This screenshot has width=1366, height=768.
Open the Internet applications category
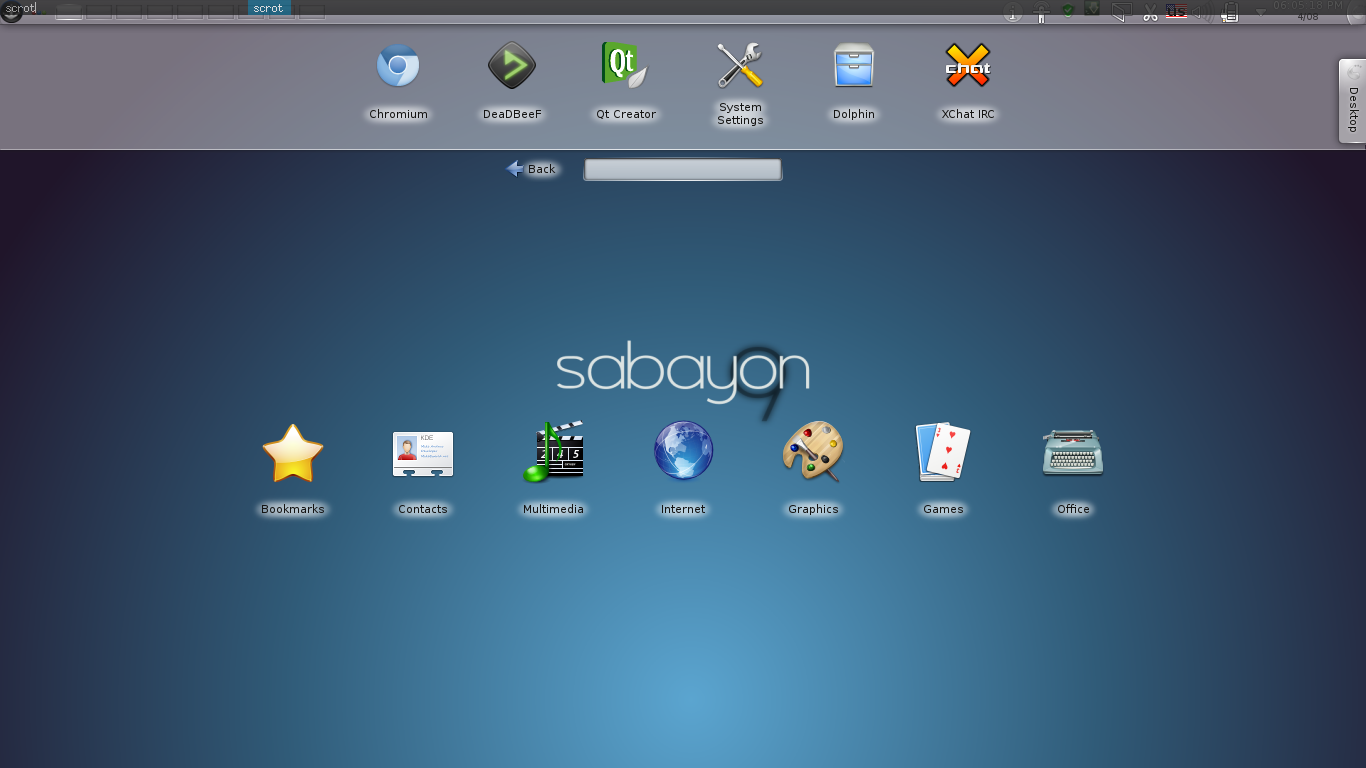683,469
